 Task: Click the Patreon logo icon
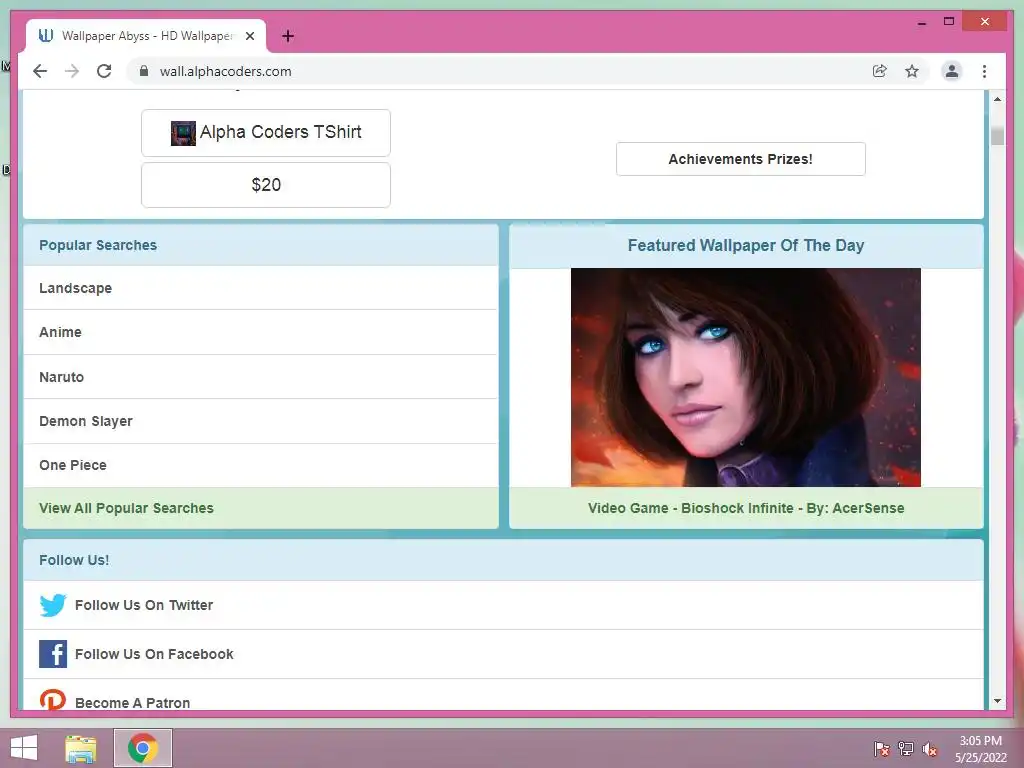pos(53,699)
